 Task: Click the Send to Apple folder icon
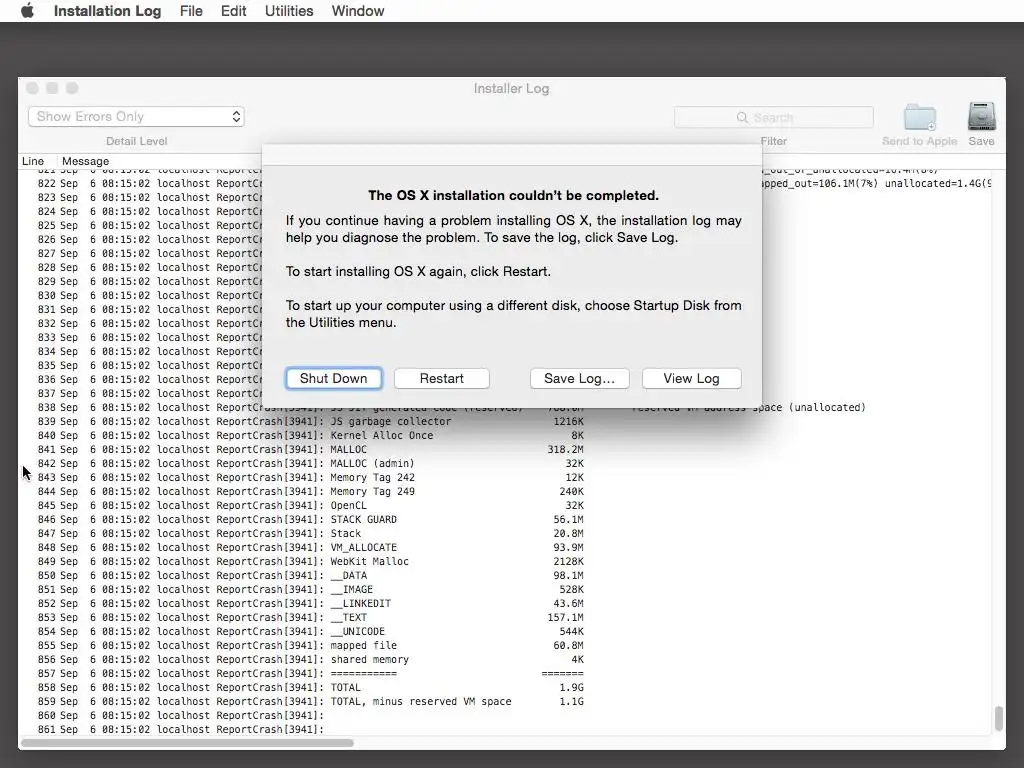click(x=920, y=117)
